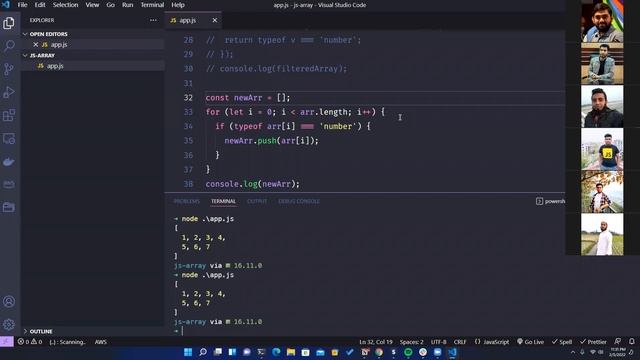640x360 pixels.
Task: Switch to the Debug Console tab
Action: 299,201
